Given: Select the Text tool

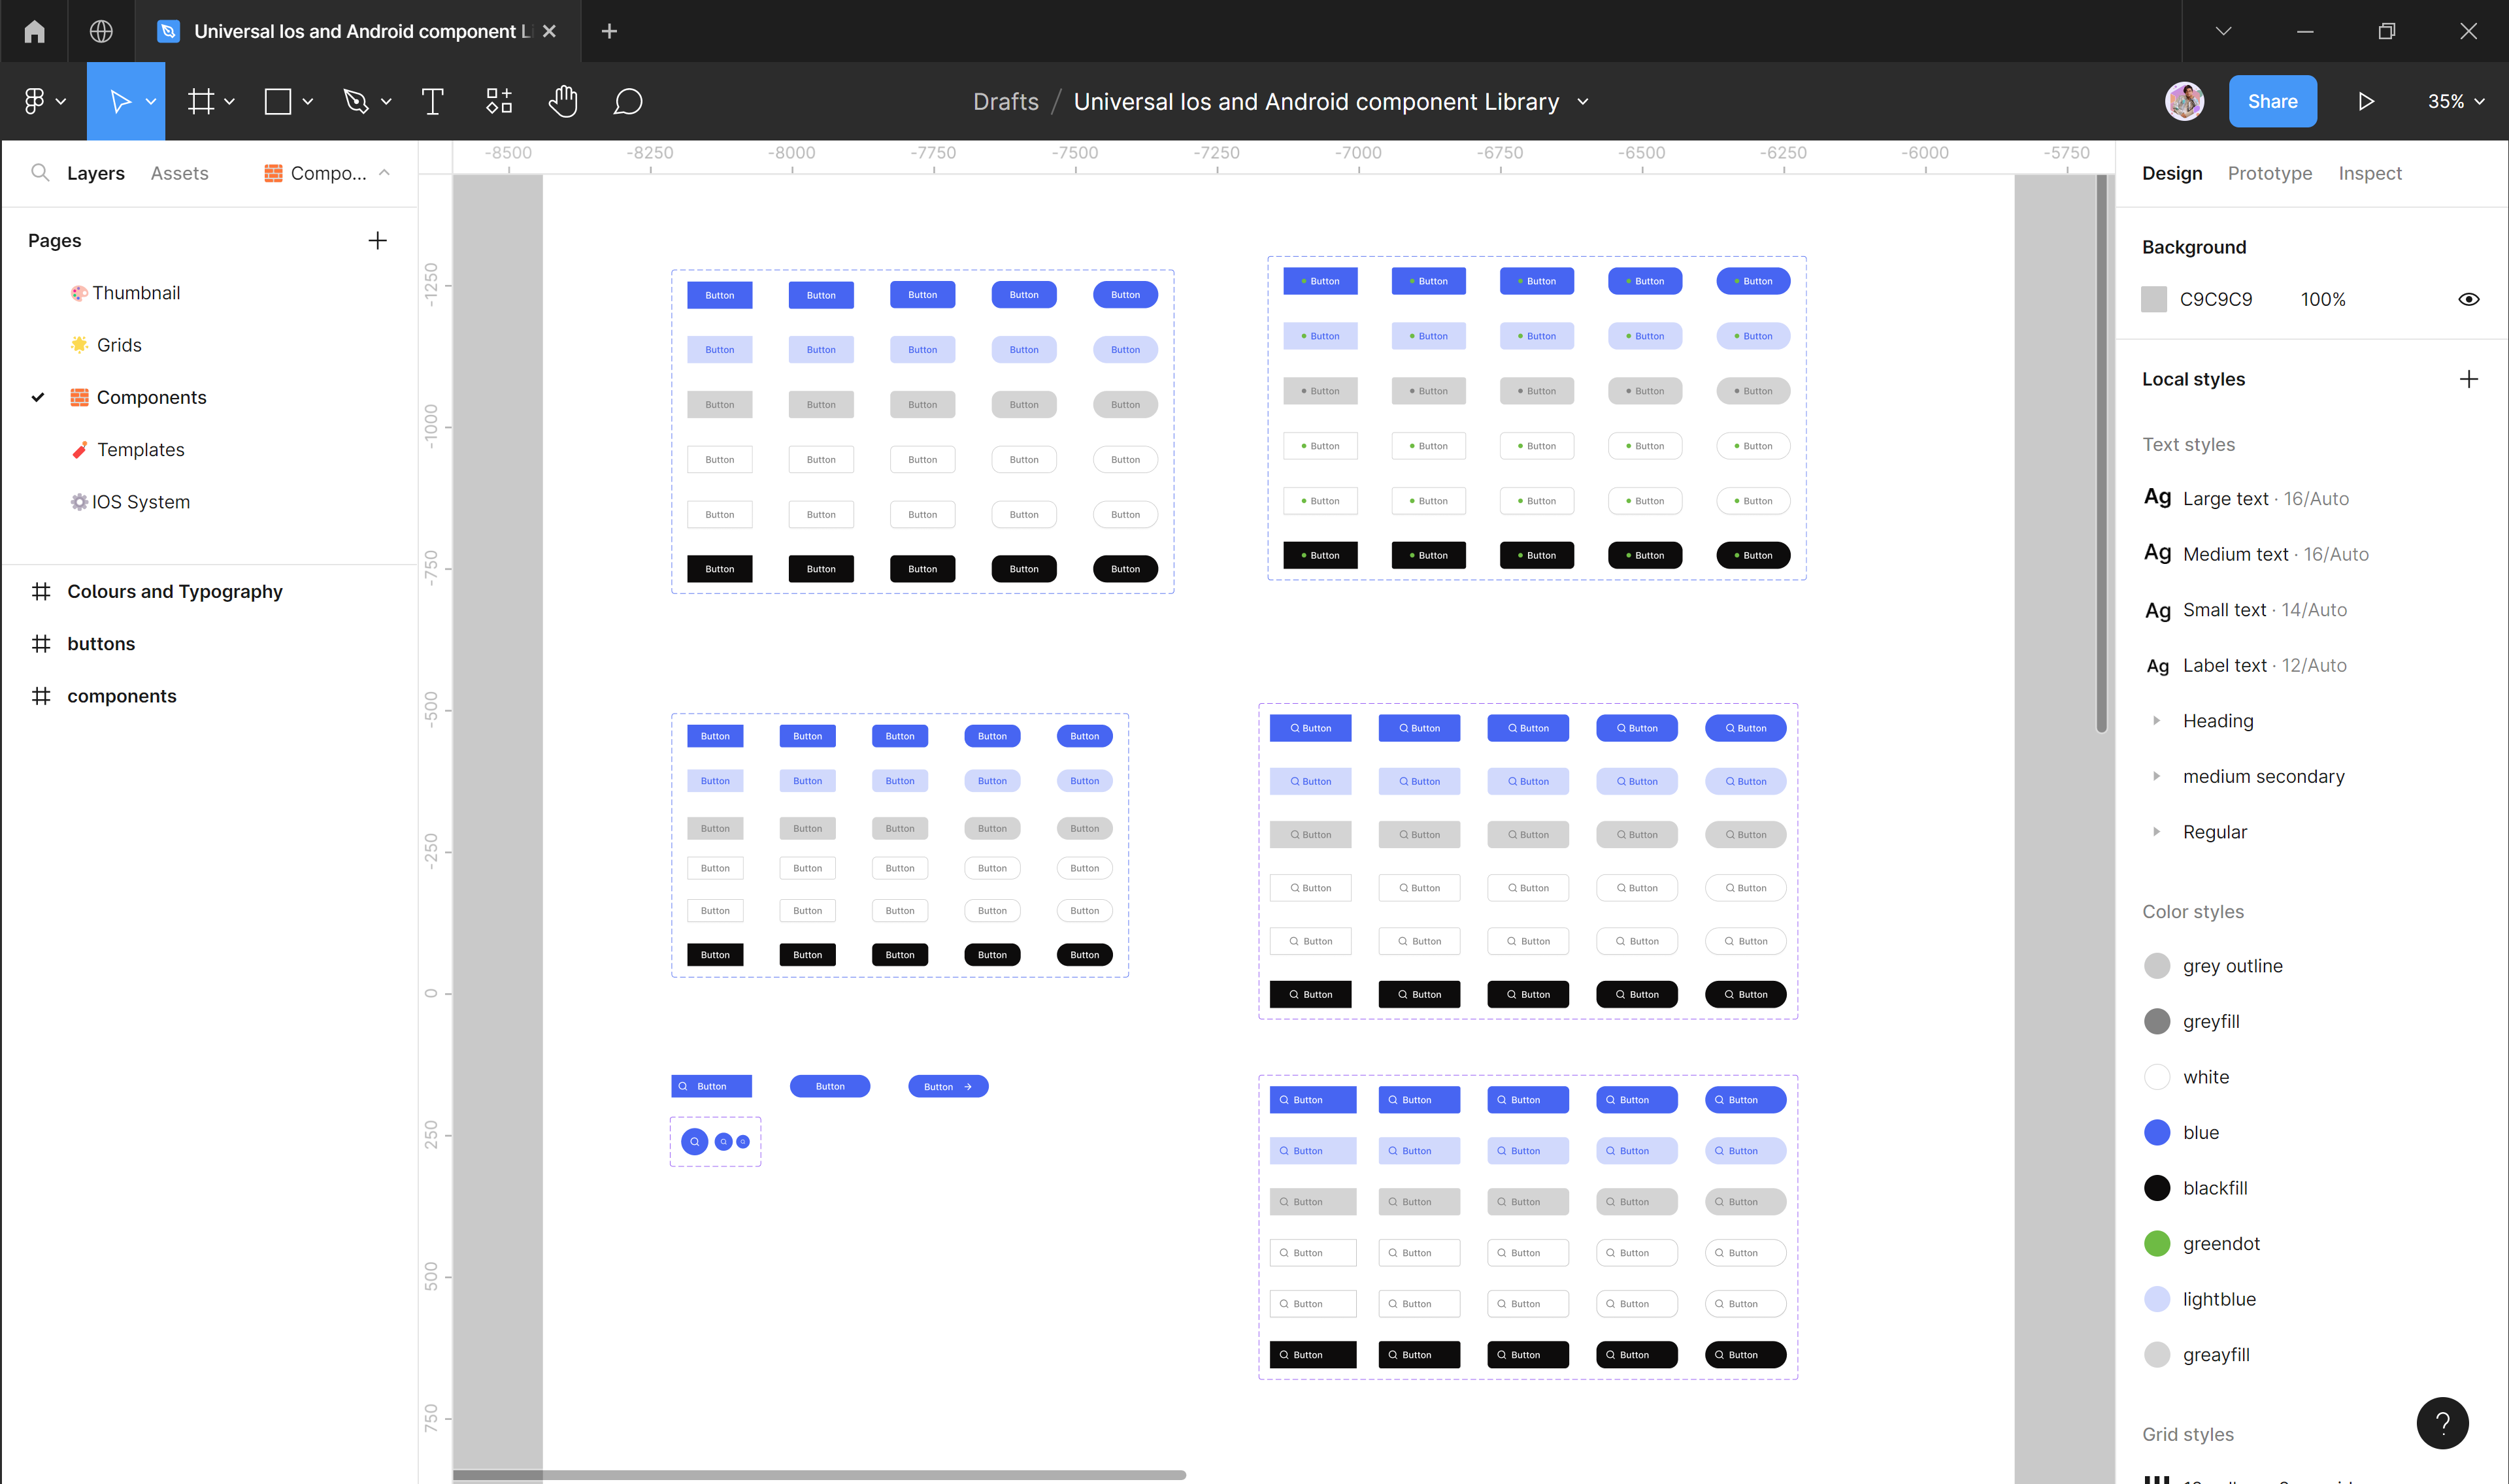Looking at the screenshot, I should 433,101.
